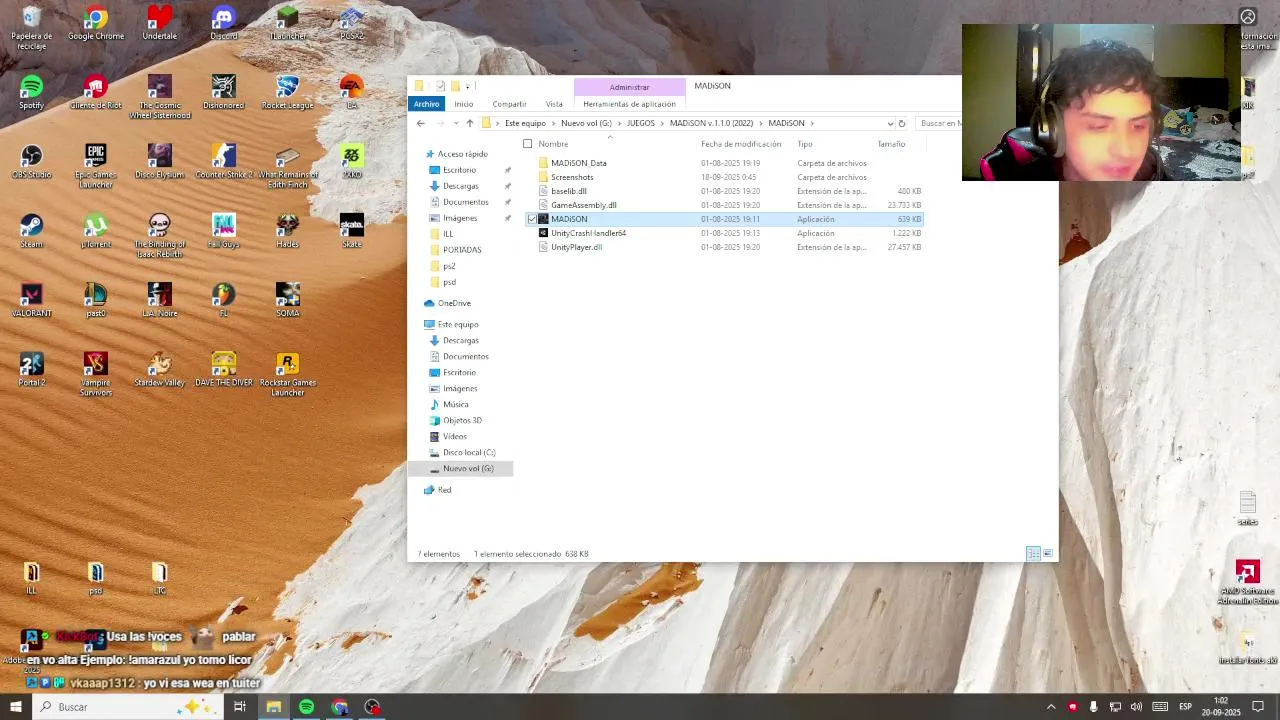This screenshot has height=720, width=1280.
Task: Select DAVE THE DIVER desktop icon
Action: (224, 369)
